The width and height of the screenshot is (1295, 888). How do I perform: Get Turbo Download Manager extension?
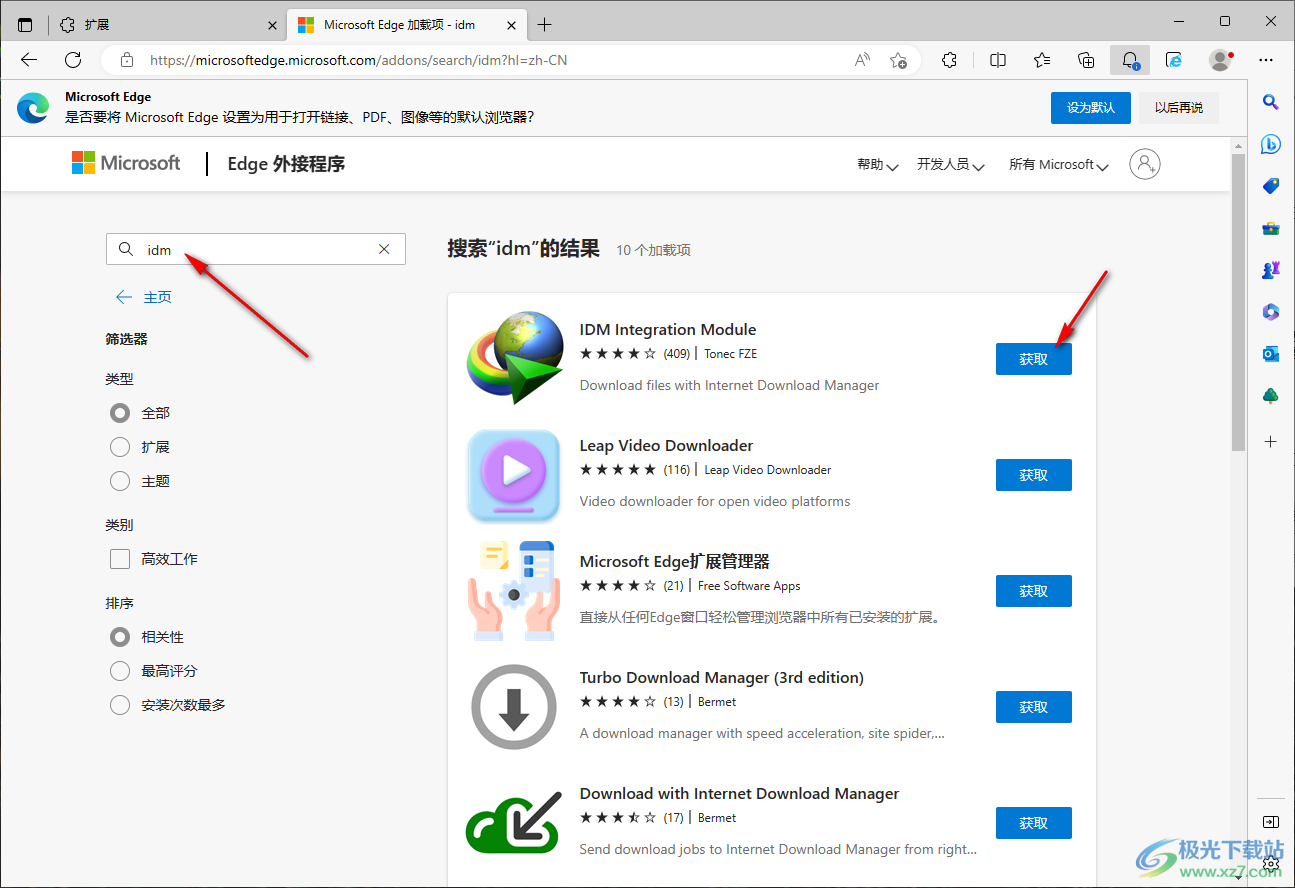point(1034,707)
